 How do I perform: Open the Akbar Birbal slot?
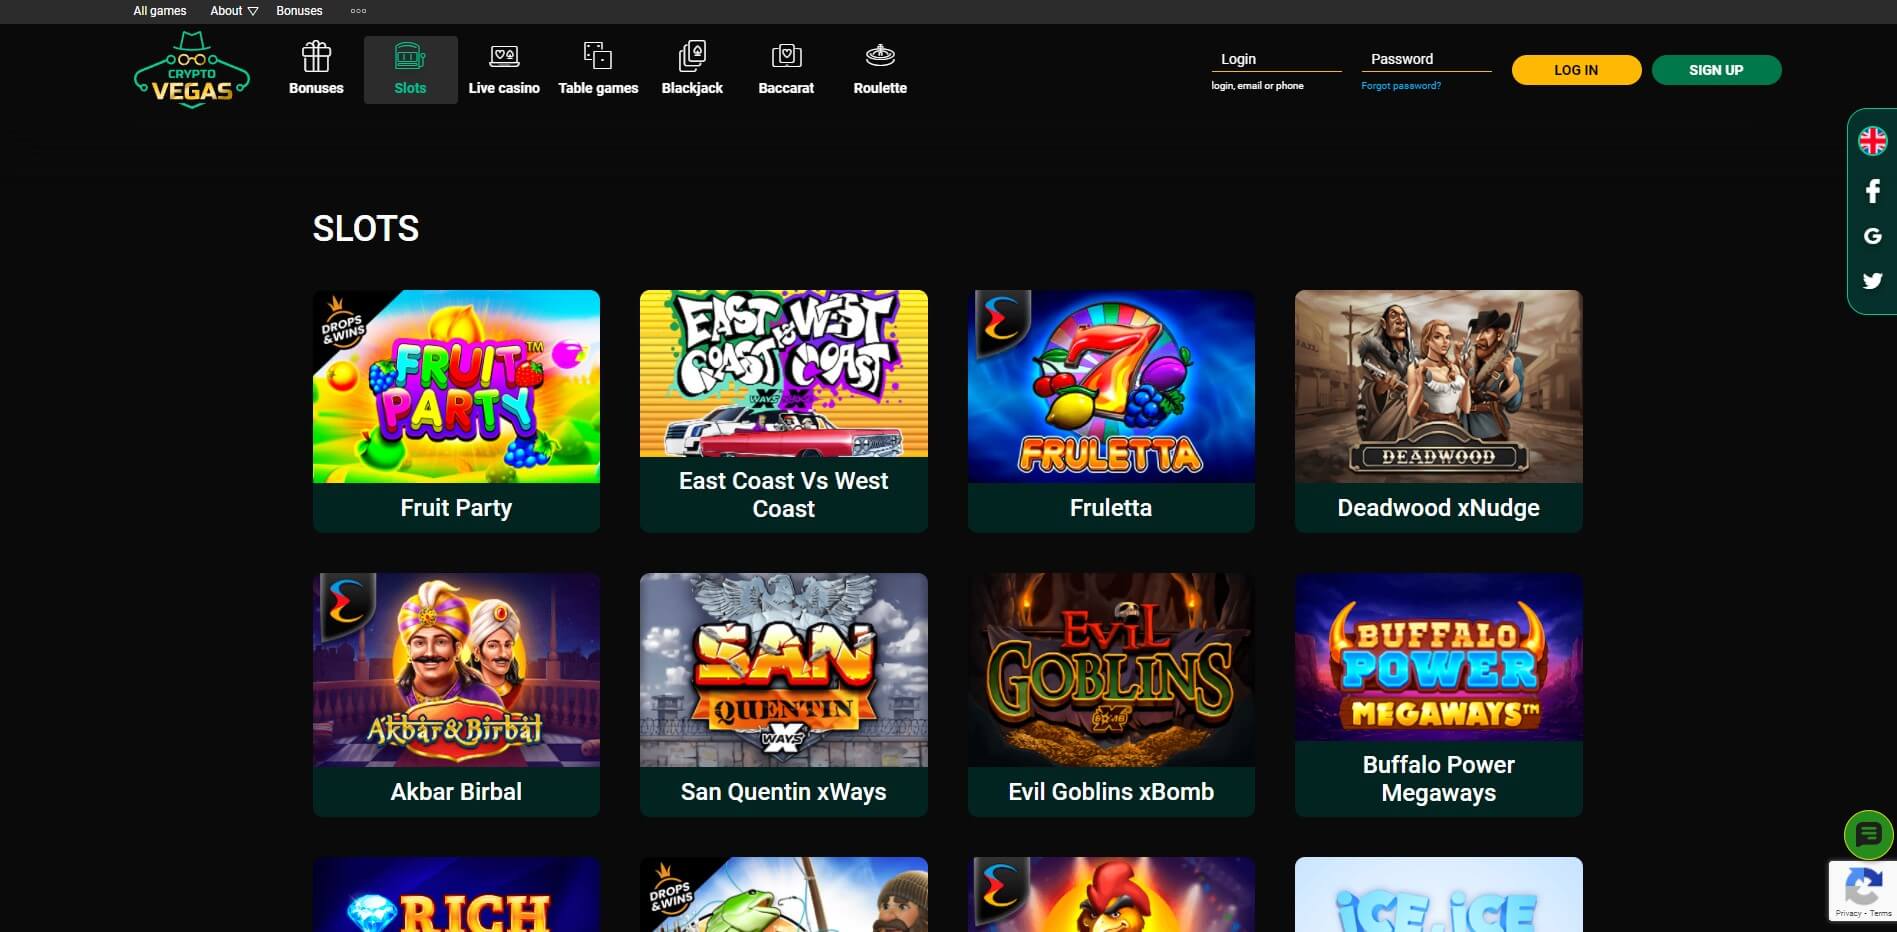click(456, 694)
